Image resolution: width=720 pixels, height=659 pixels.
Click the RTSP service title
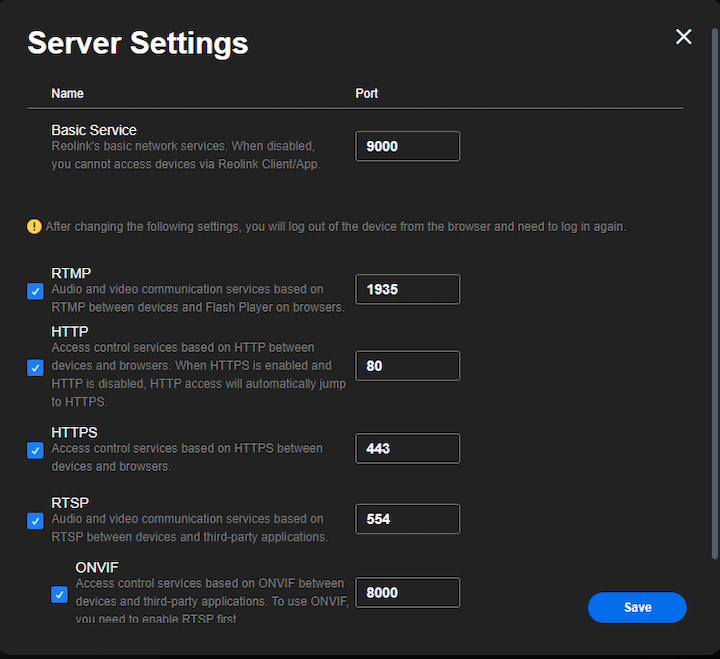[x=70, y=503]
